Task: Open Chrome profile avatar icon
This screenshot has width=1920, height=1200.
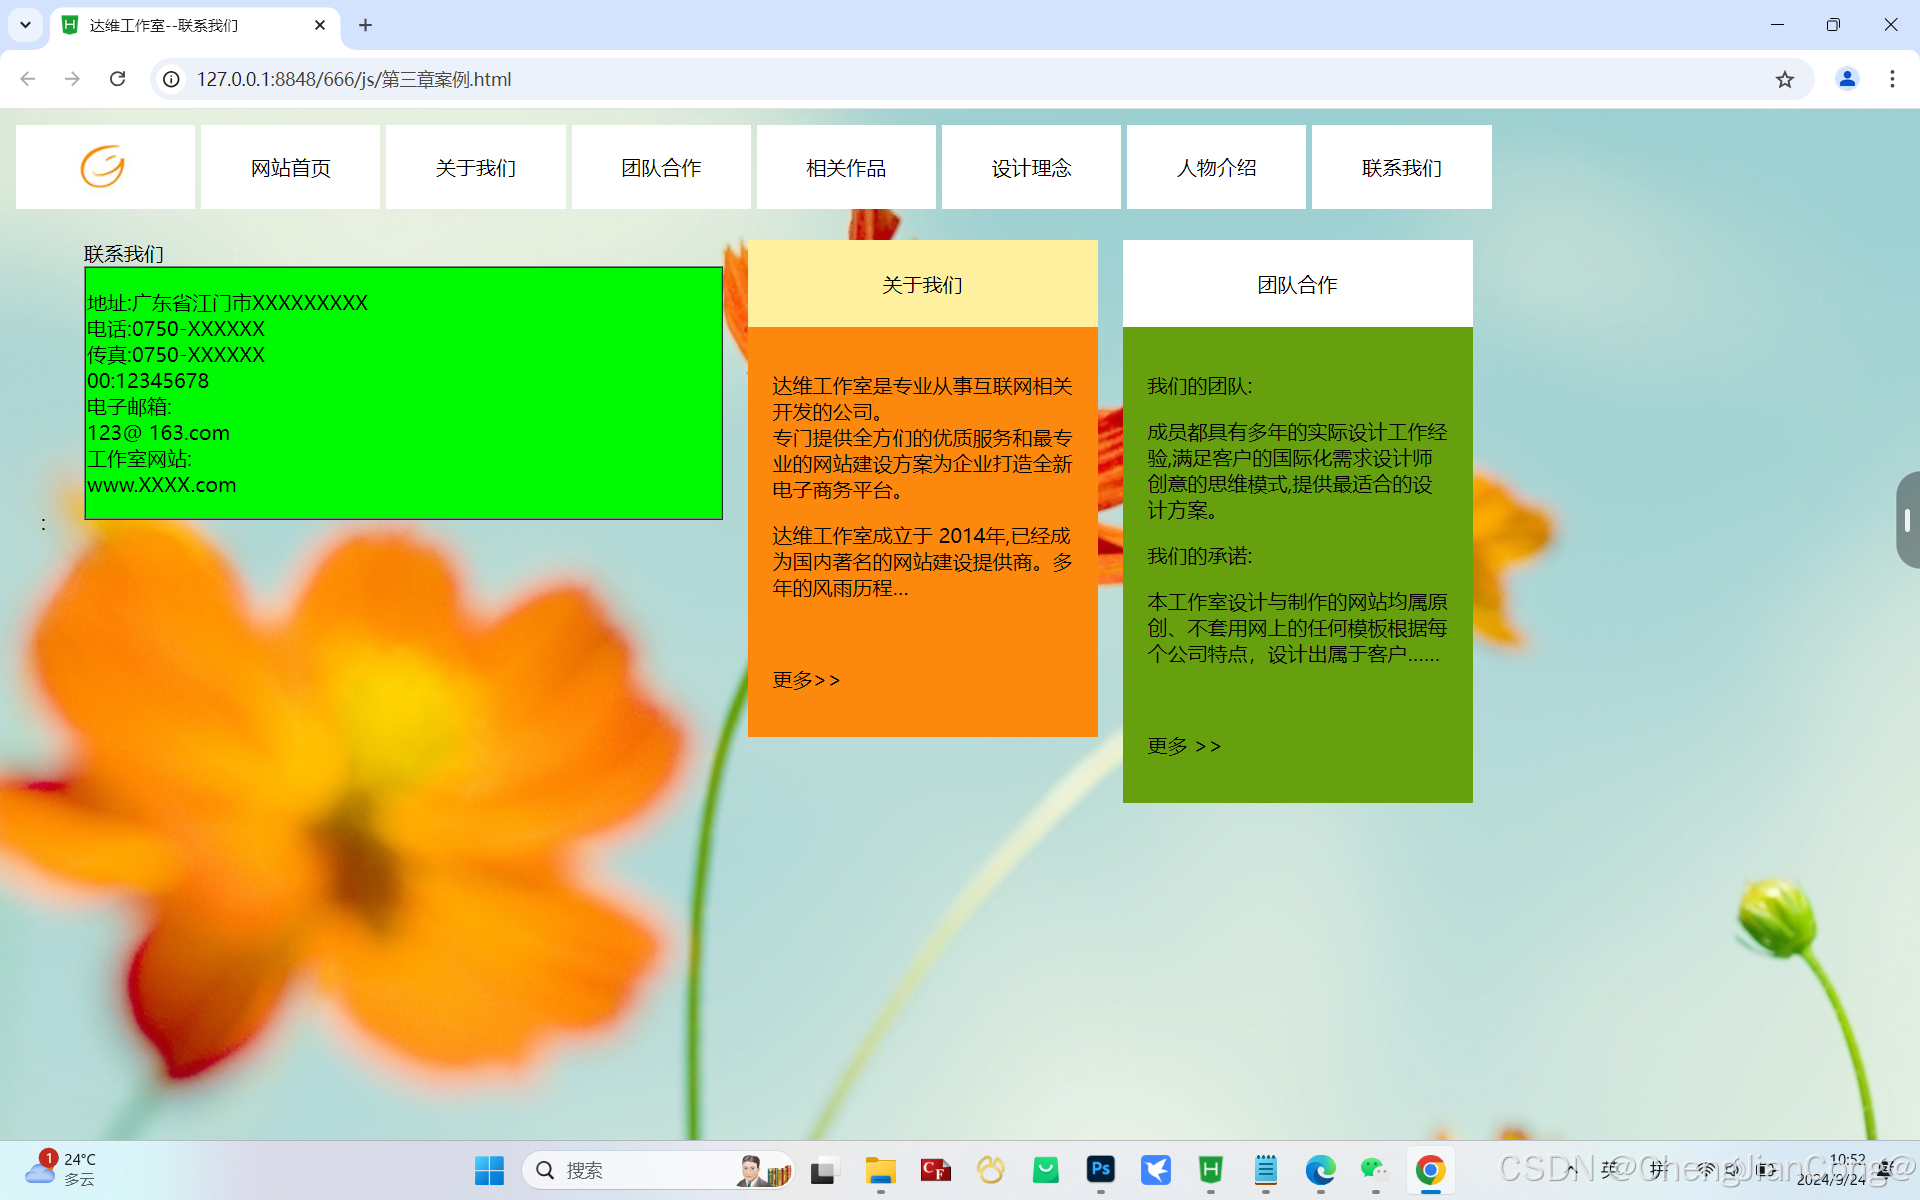Action: (1846, 79)
